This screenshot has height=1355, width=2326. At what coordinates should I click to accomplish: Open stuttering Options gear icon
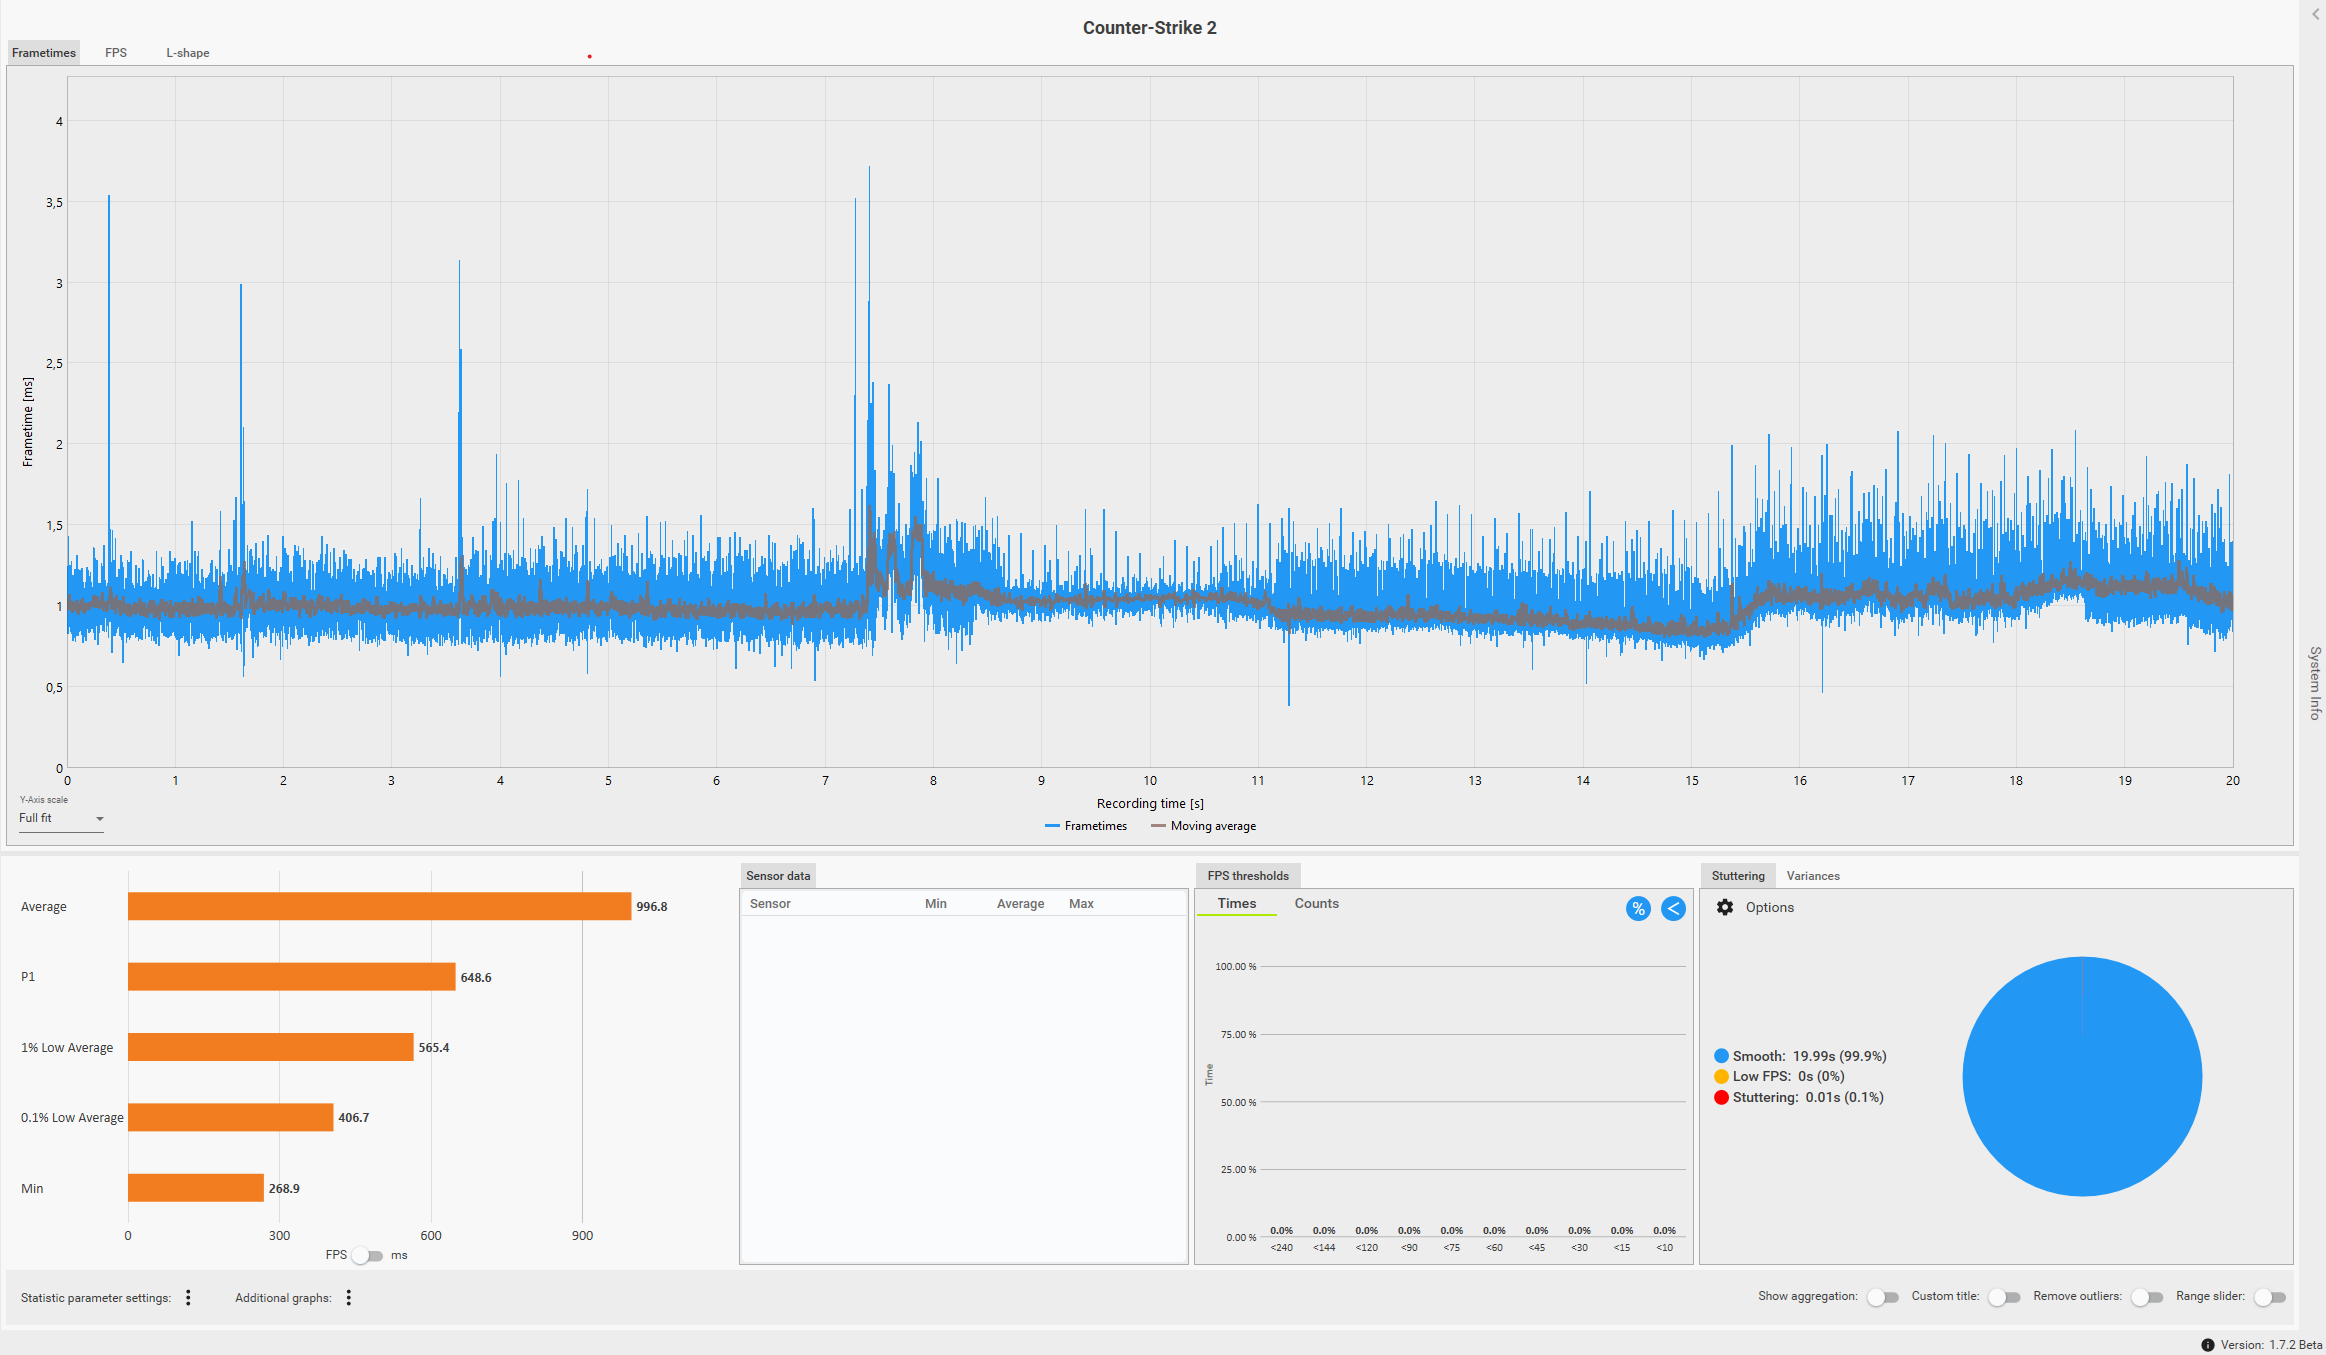pyautogui.click(x=1725, y=907)
